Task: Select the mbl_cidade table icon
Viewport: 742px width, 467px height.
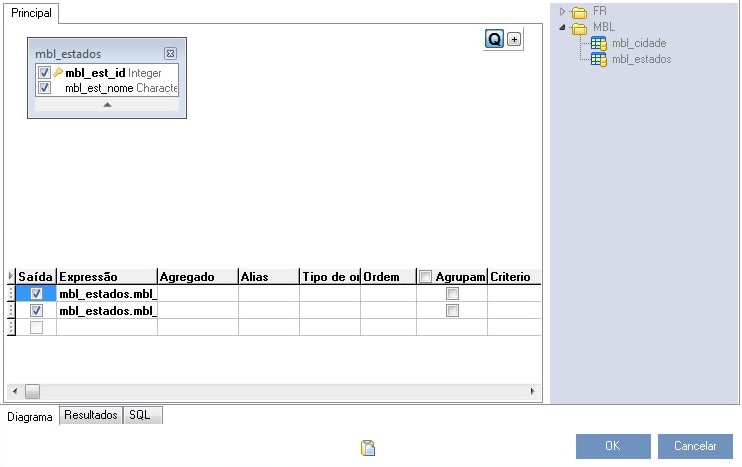Action: pos(598,43)
